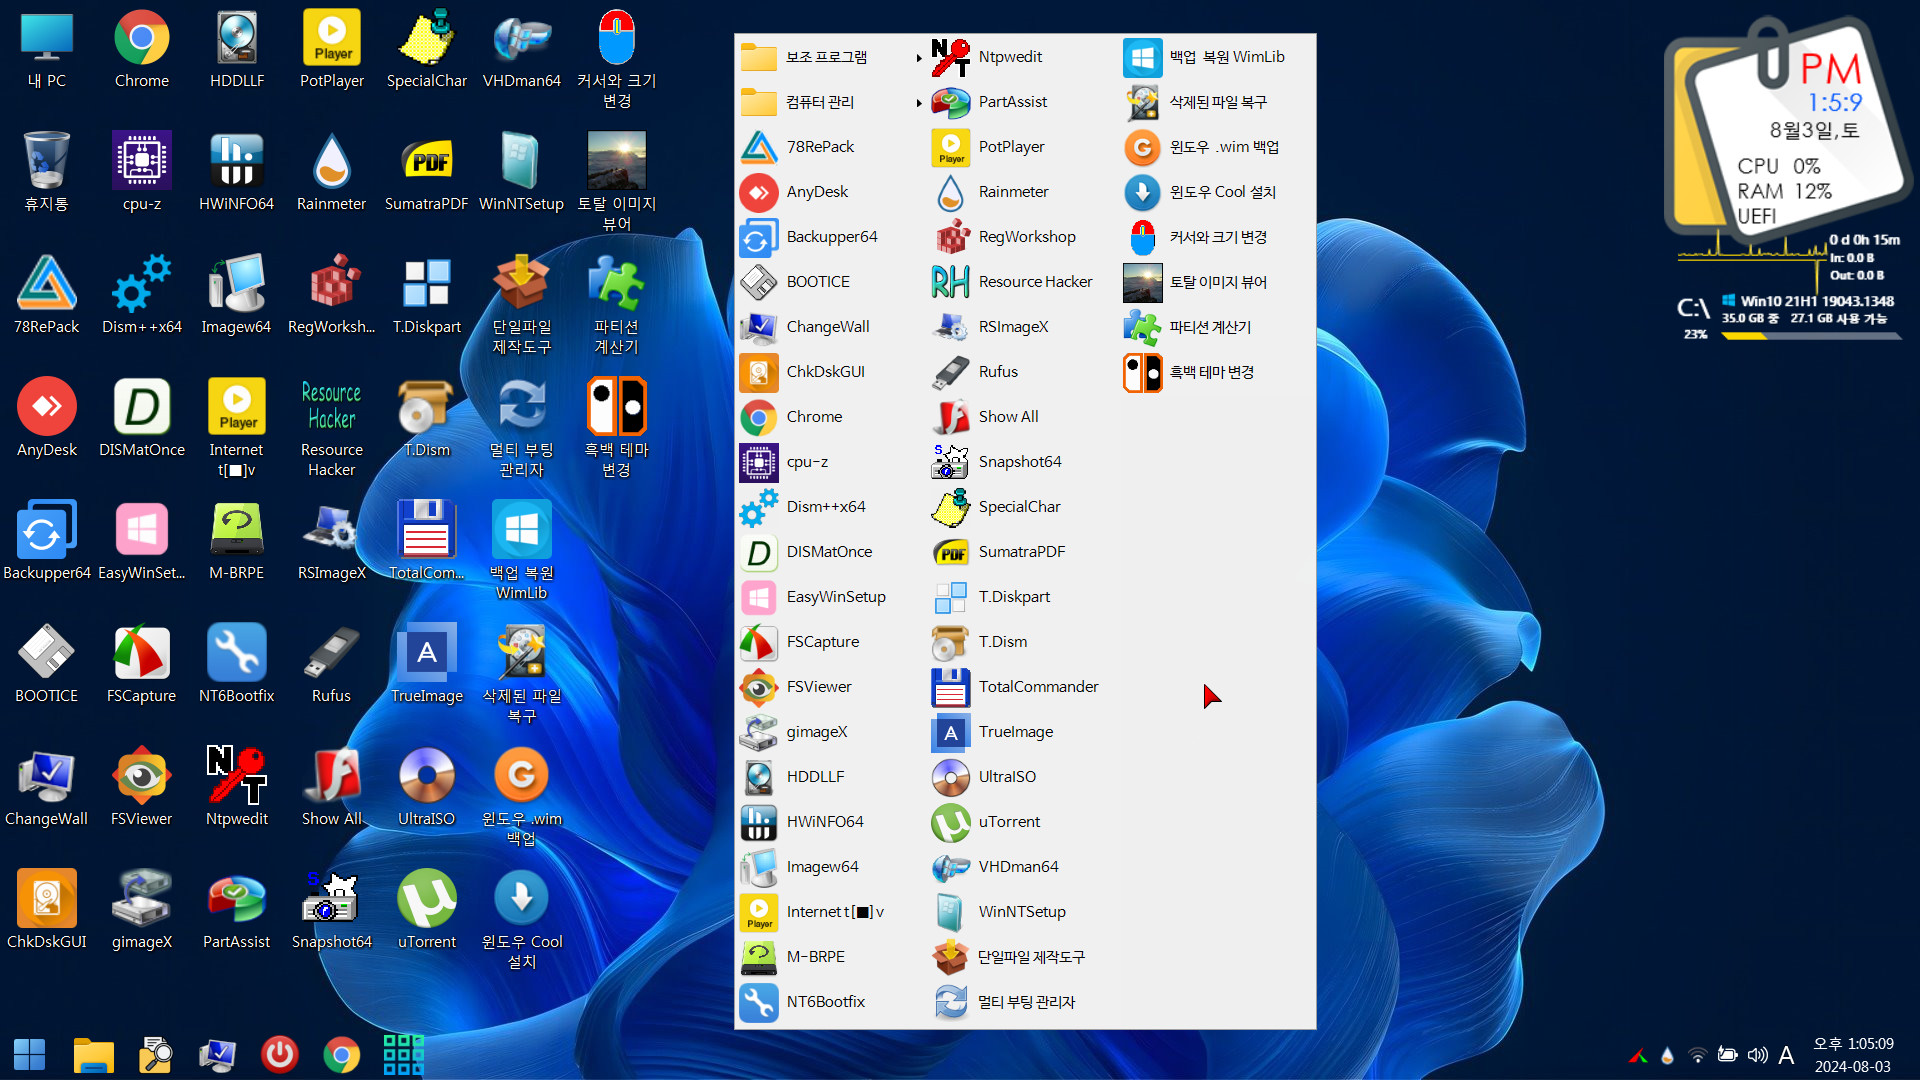The width and height of the screenshot is (1920, 1080).
Task: Choose RegWorkshop menu entry
Action: pyautogui.click(x=1022, y=237)
